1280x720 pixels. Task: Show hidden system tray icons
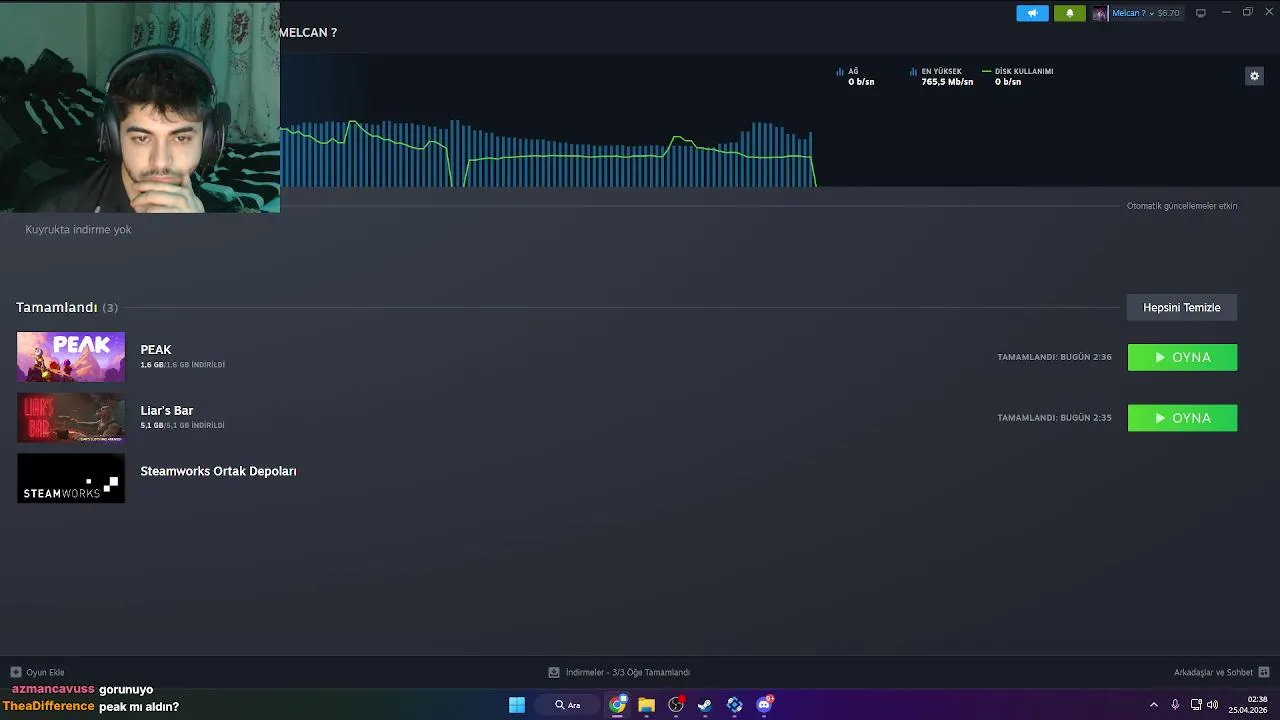(1153, 705)
